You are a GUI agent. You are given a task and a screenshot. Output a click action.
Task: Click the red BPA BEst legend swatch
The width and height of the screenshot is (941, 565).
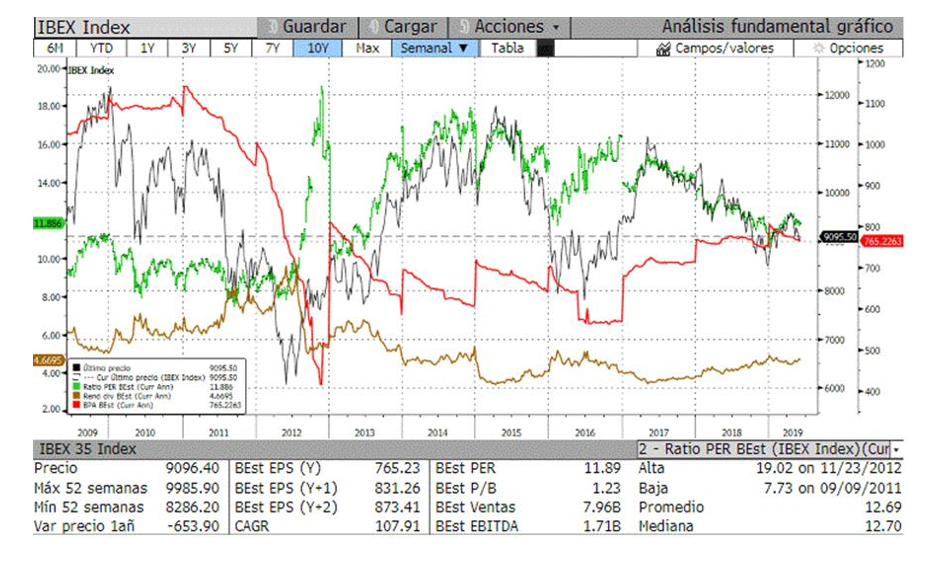click(x=76, y=405)
